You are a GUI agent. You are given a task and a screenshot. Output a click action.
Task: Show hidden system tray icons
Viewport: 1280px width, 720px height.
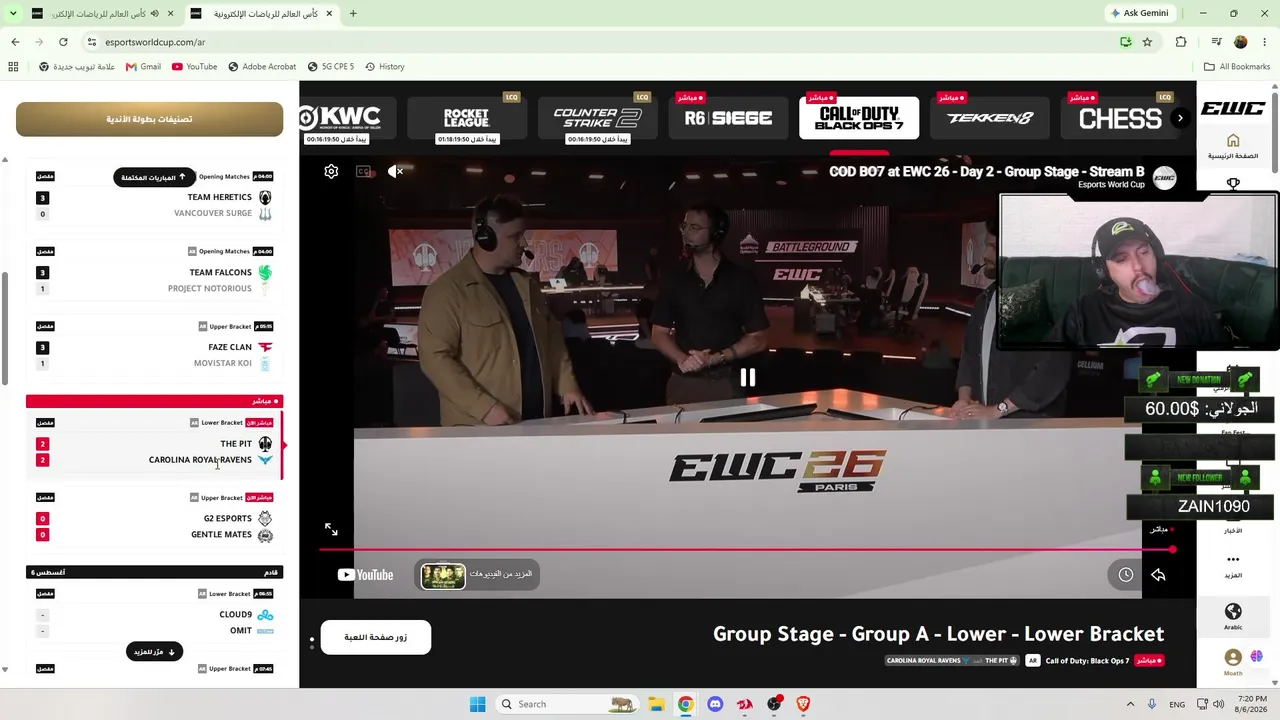[x=1131, y=704]
